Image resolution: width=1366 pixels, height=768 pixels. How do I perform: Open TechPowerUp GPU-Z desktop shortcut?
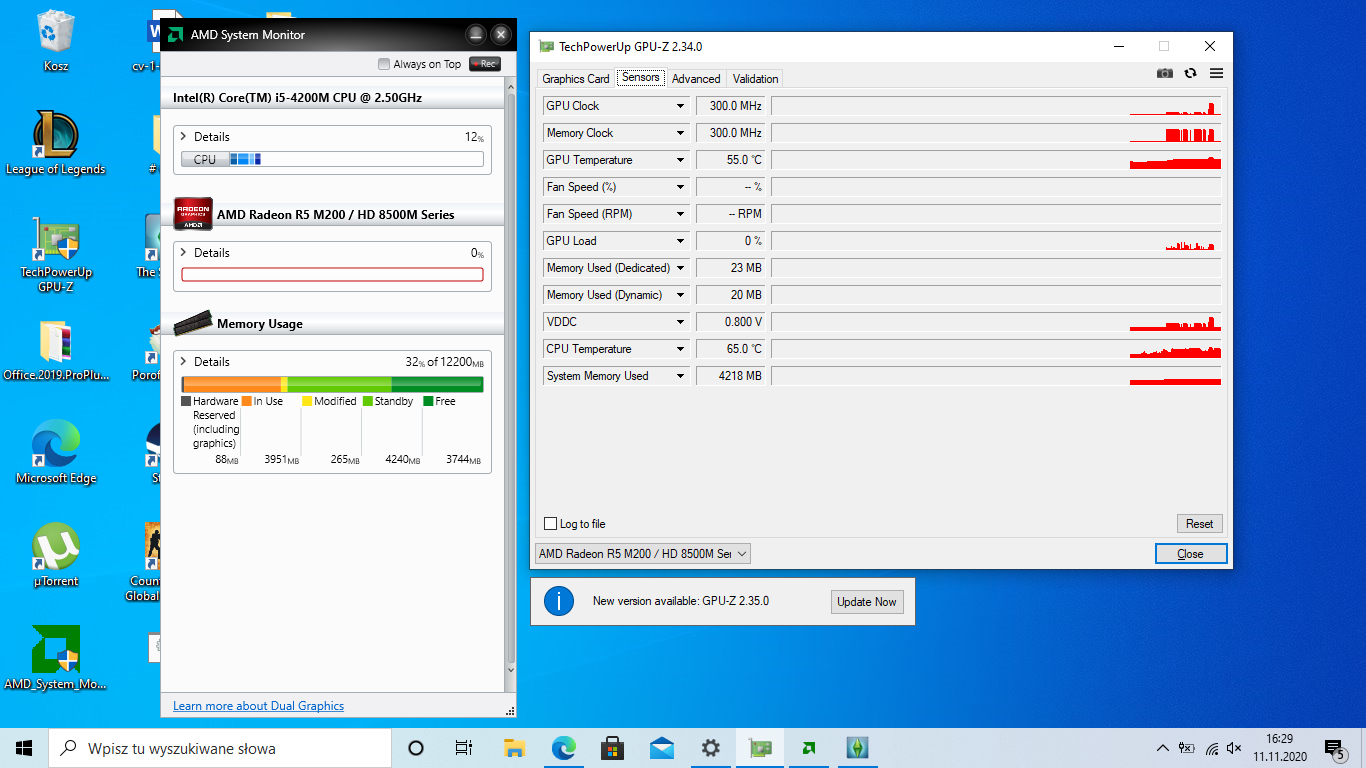click(x=56, y=254)
